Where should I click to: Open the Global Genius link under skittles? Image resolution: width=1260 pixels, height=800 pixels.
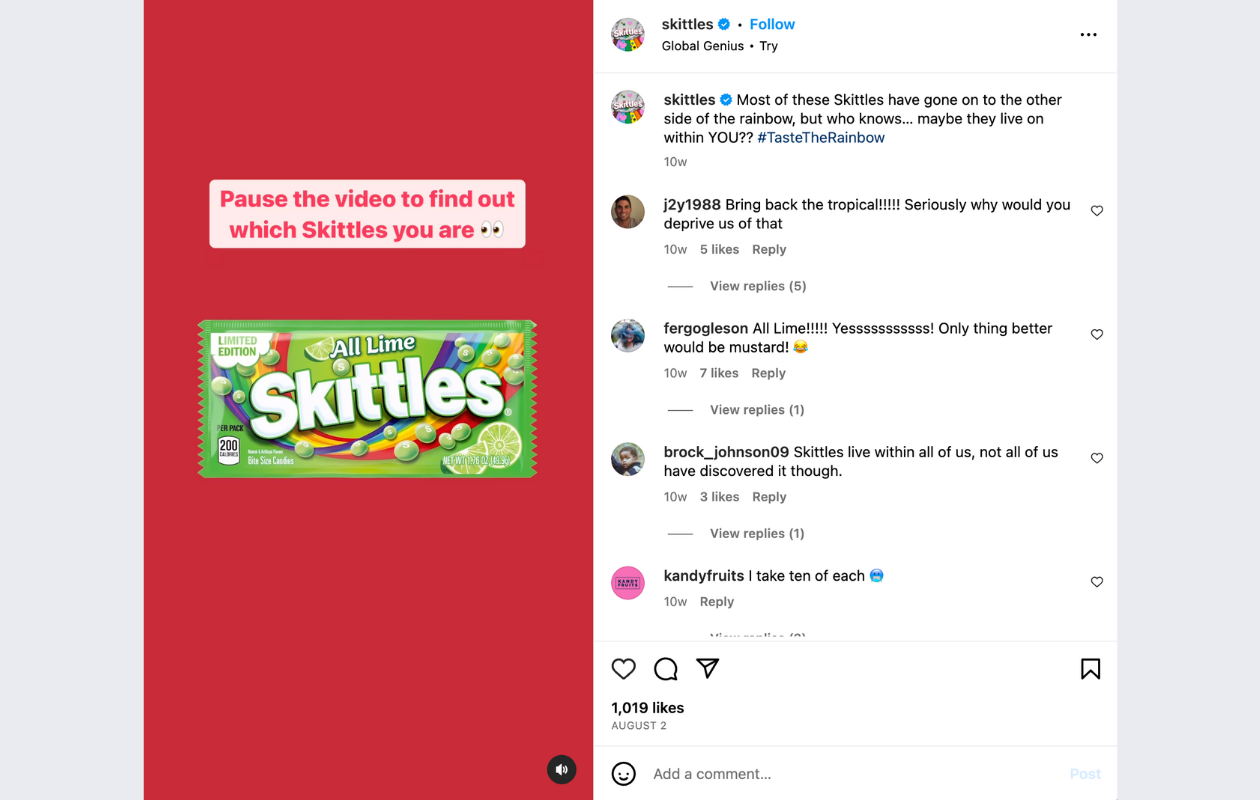pyautogui.click(x=703, y=46)
